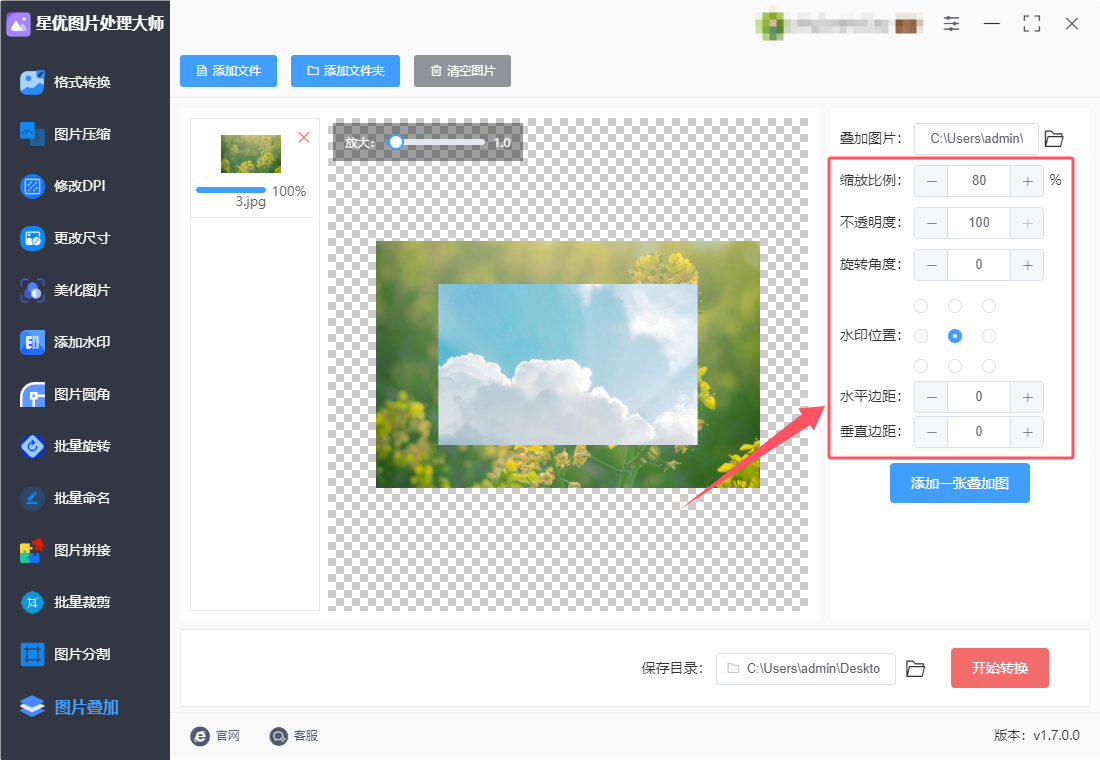Click the app logo in title bar
1100x760 pixels.
point(18,24)
